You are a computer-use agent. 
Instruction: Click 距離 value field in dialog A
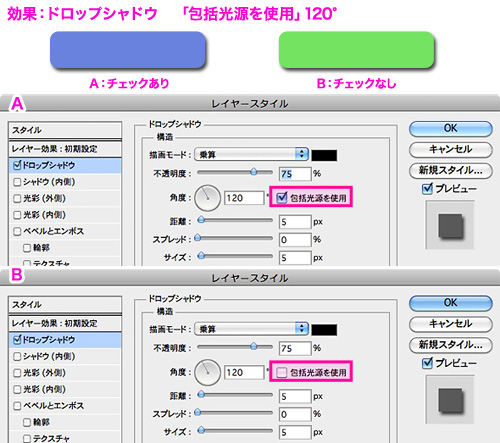coord(295,222)
